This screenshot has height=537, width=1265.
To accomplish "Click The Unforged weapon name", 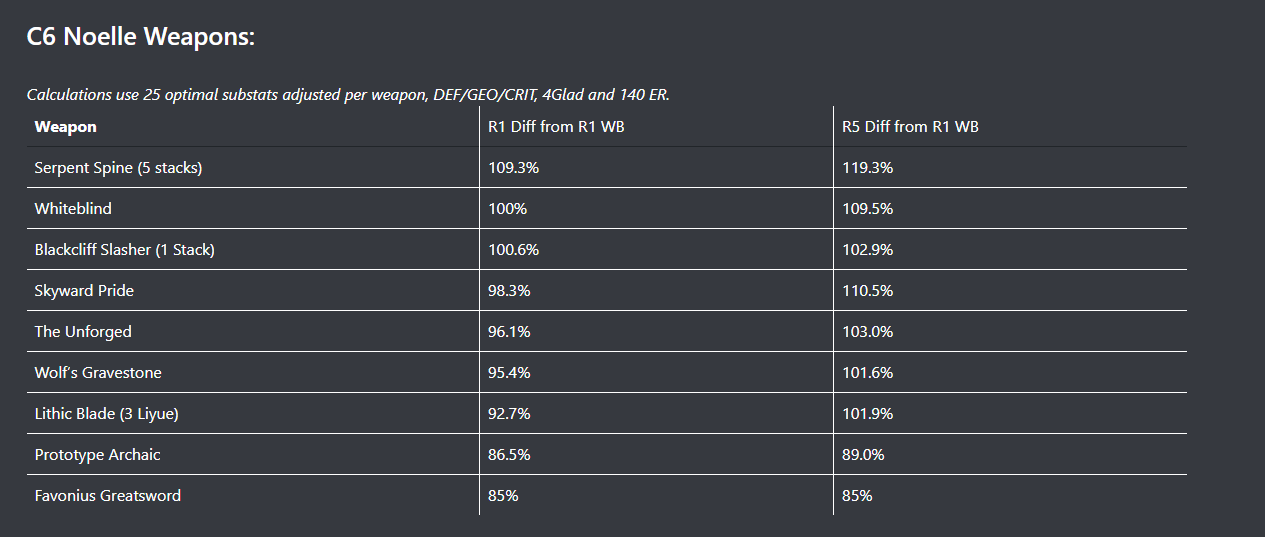I will coord(83,332).
